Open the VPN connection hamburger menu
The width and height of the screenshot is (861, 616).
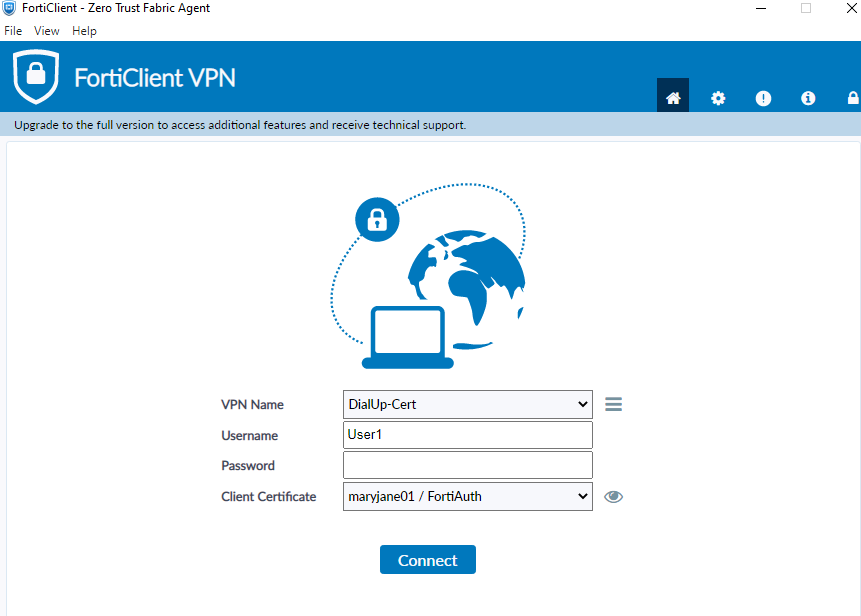point(613,405)
